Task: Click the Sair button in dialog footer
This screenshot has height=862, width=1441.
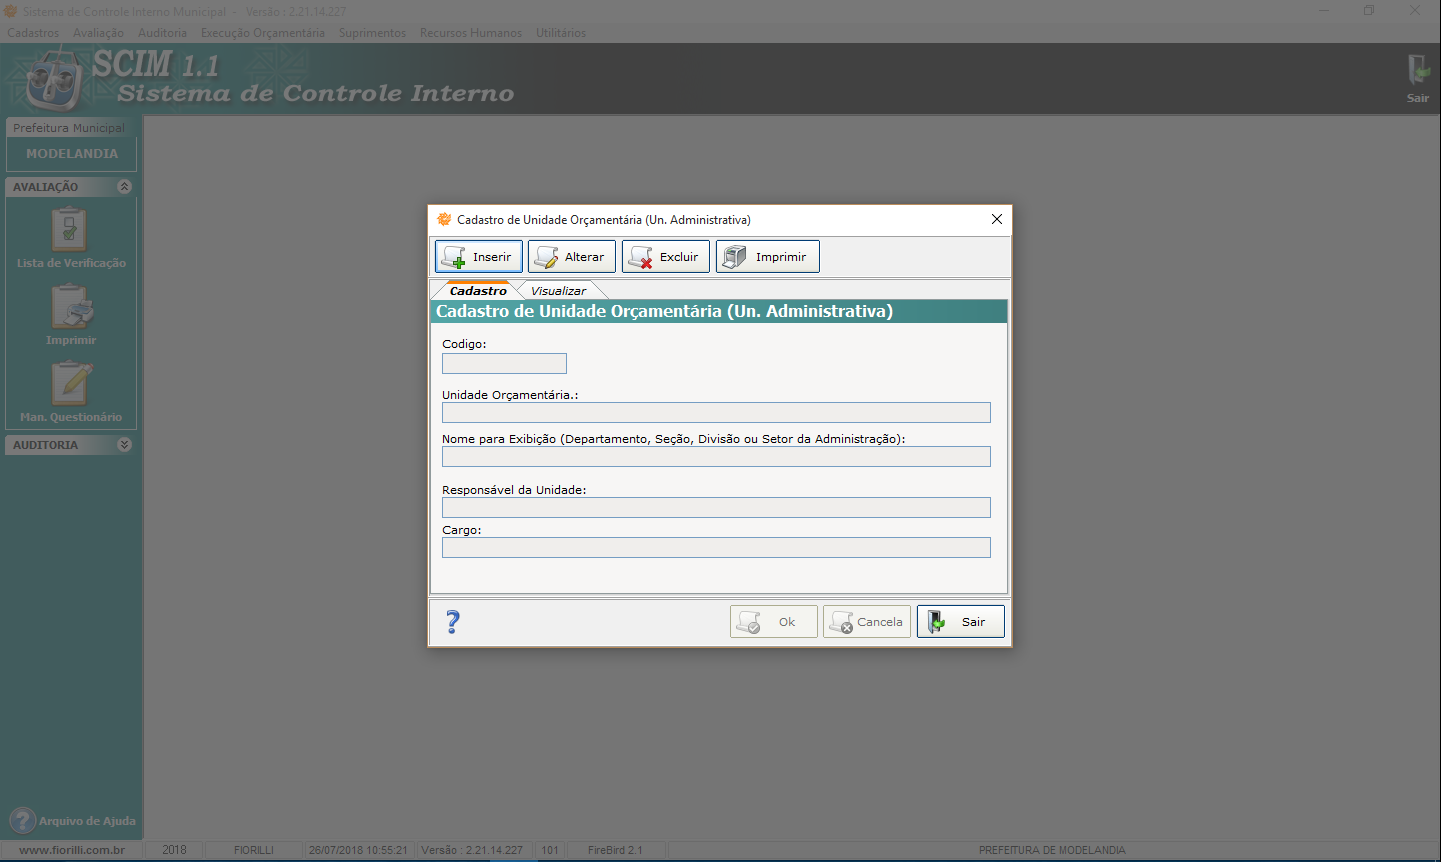Action: (960, 622)
